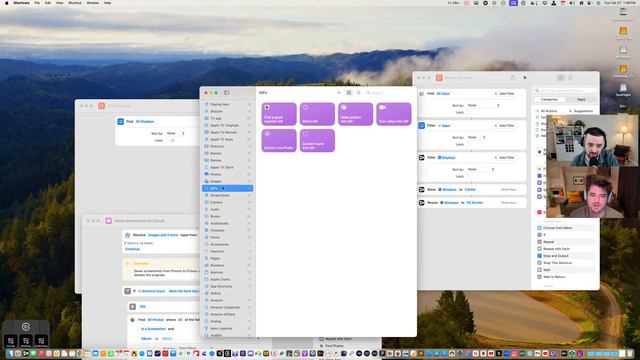
Task: Open the Extract Live Photo shortcut card
Action: 279,140
